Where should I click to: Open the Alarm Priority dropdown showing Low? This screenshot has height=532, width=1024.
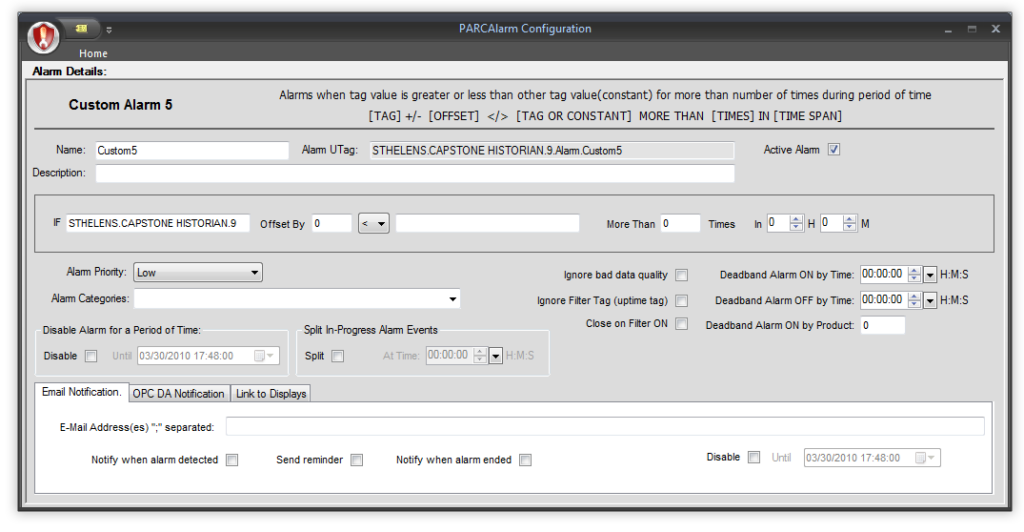click(x=198, y=272)
